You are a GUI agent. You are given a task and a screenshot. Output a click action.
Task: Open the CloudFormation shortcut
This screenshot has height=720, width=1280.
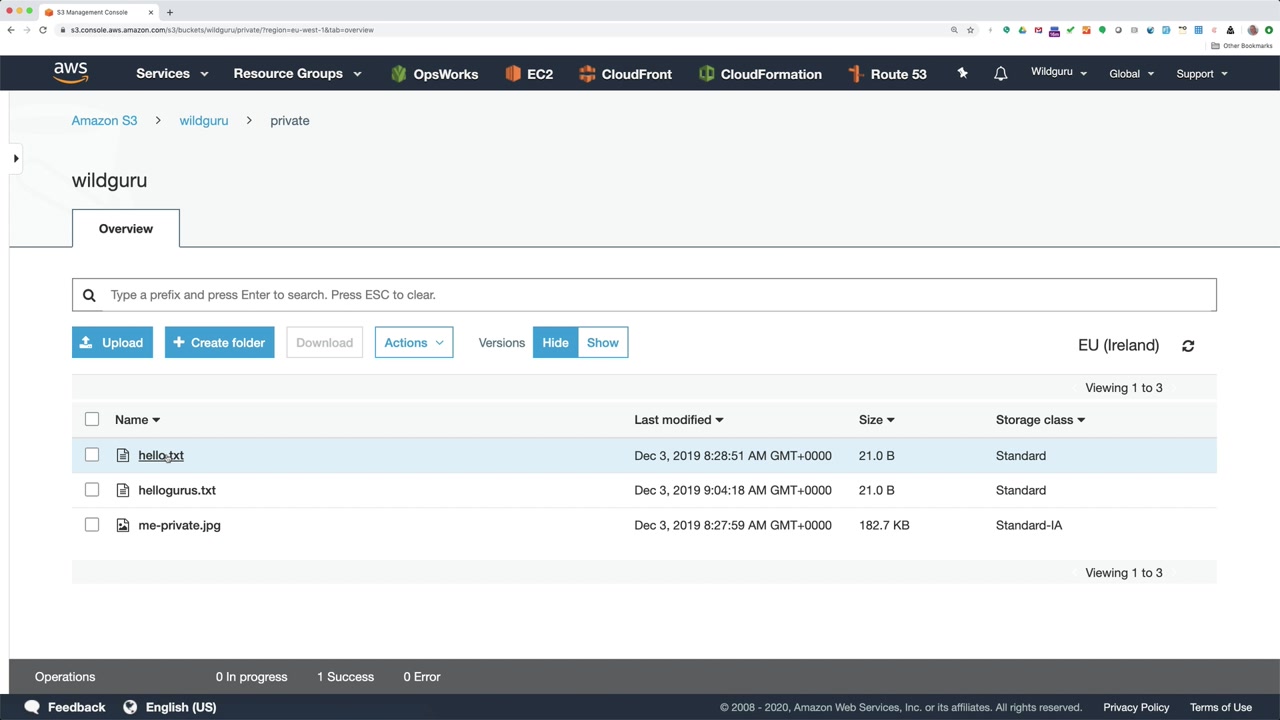[x=760, y=74]
